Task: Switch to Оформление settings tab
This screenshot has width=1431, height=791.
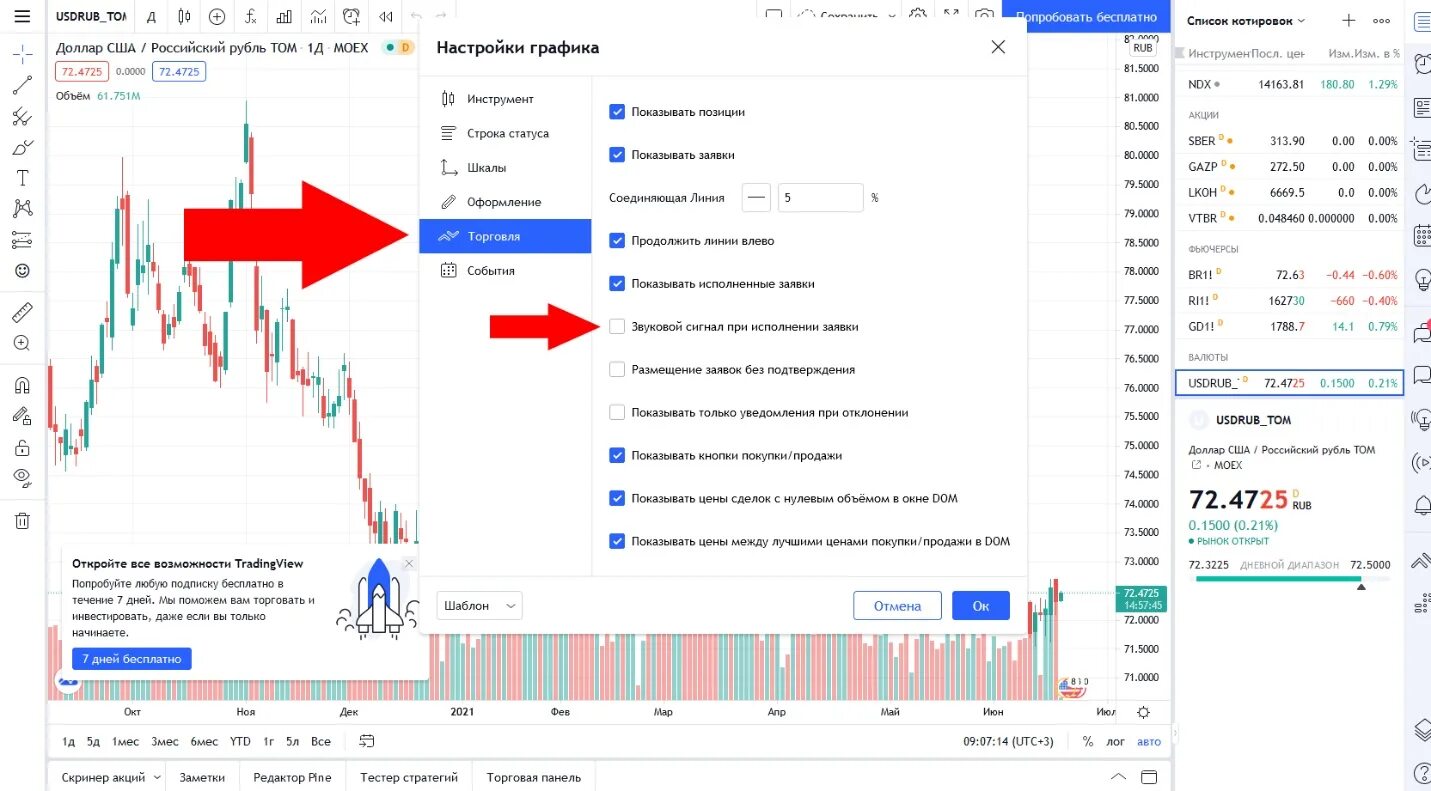Action: 505,202
